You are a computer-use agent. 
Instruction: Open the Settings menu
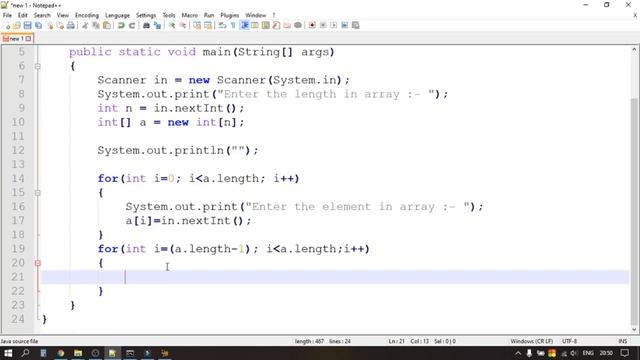(146, 15)
